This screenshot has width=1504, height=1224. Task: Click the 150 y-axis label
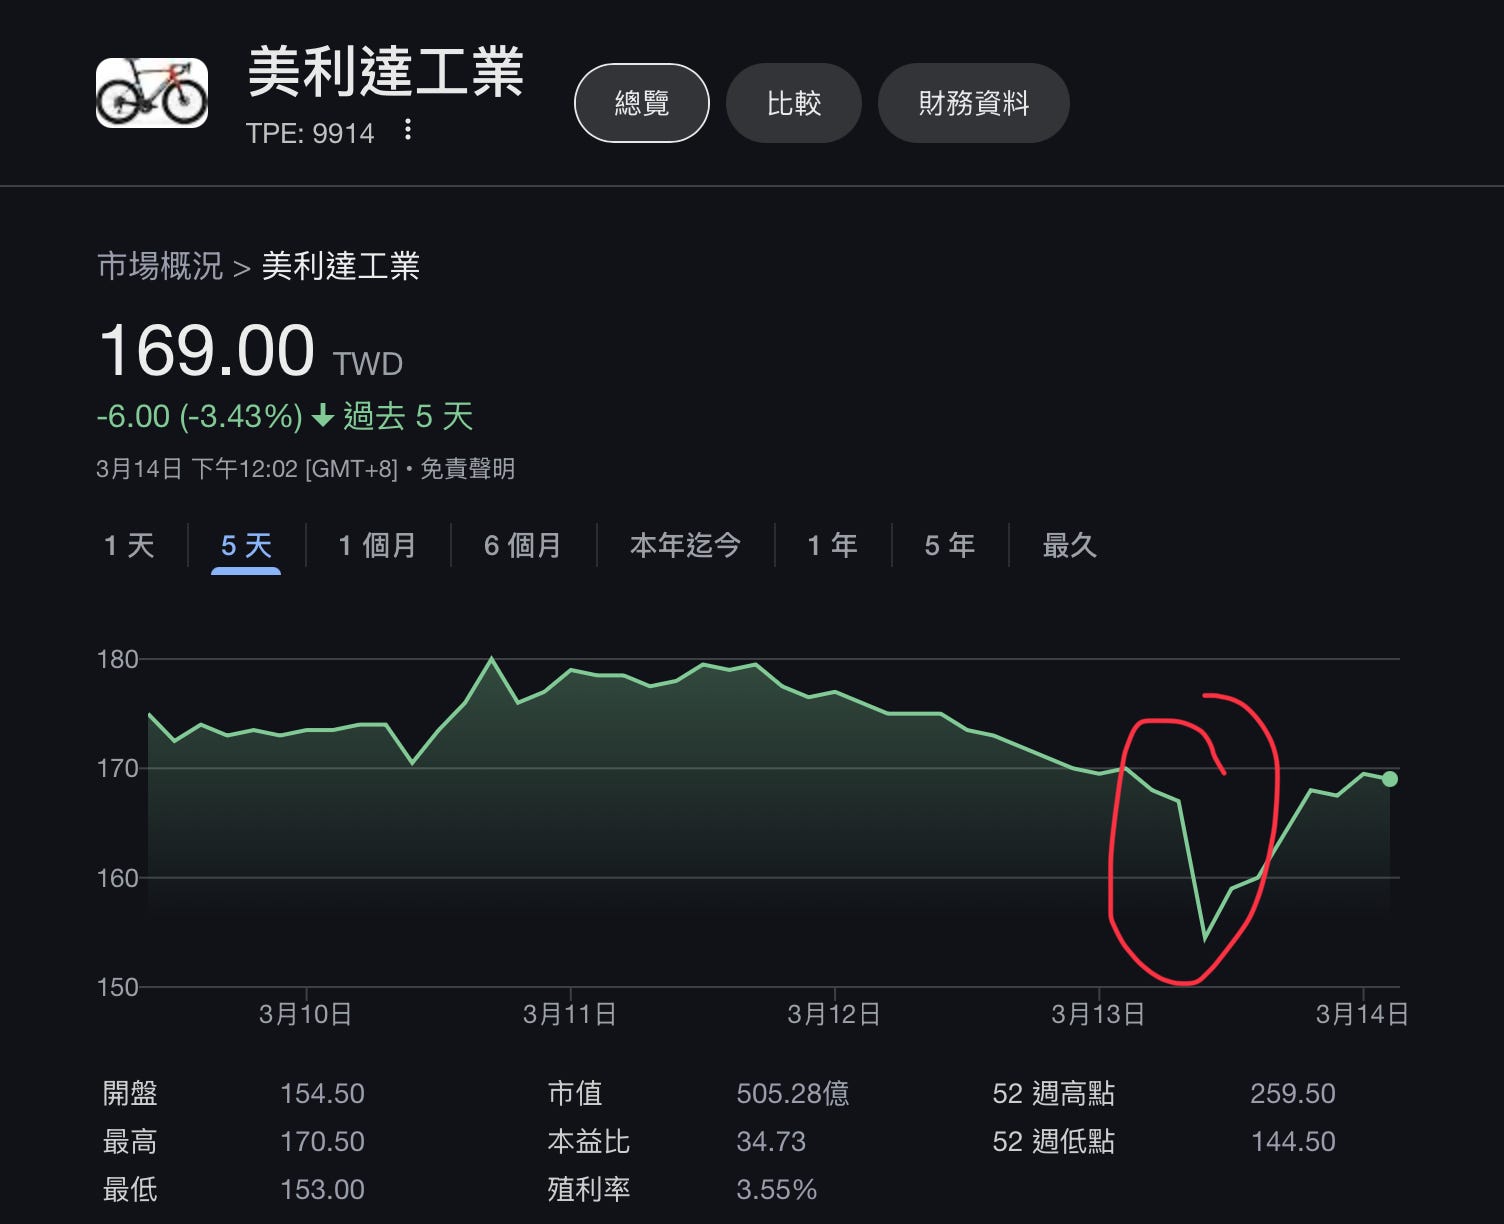click(x=117, y=987)
